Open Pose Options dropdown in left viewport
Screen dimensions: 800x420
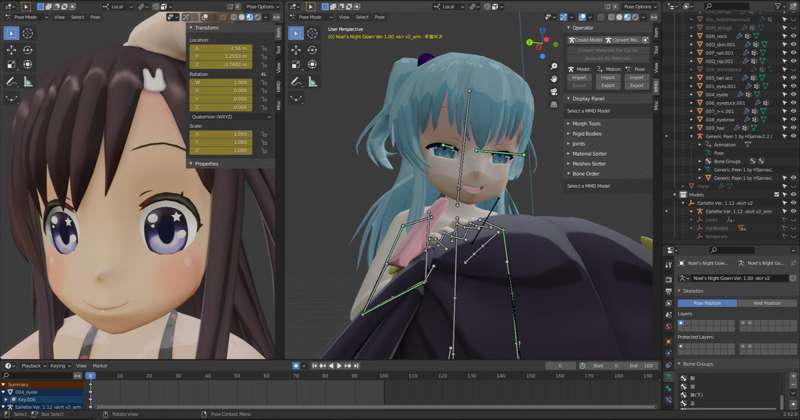coord(262,7)
